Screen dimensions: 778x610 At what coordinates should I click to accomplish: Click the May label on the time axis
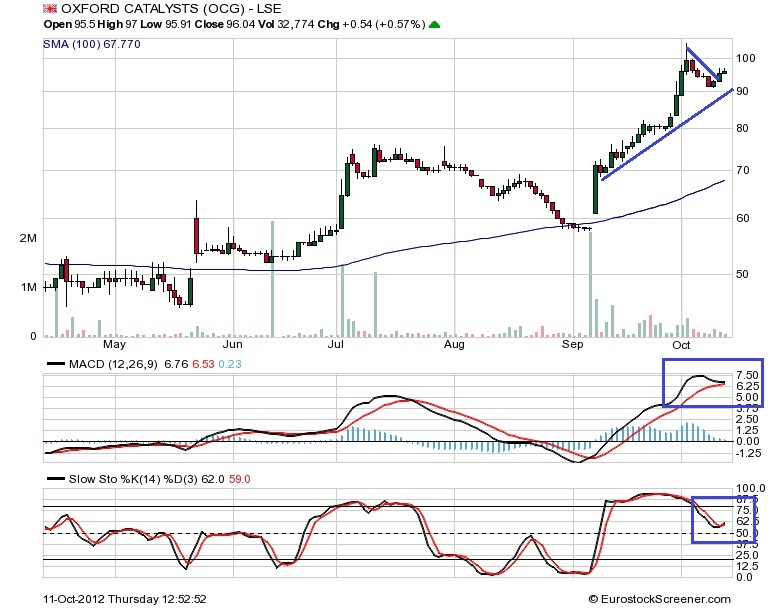tap(114, 344)
